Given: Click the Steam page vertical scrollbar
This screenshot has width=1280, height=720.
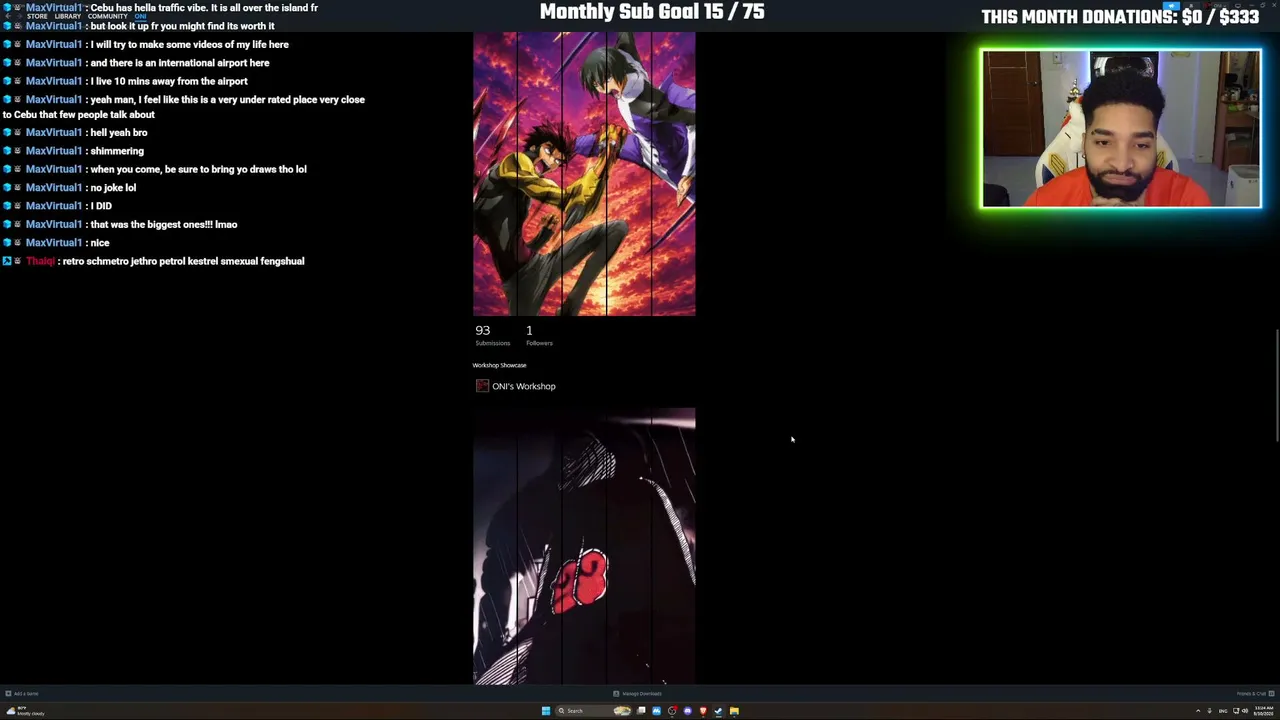Looking at the screenshot, I should [x=1276, y=385].
